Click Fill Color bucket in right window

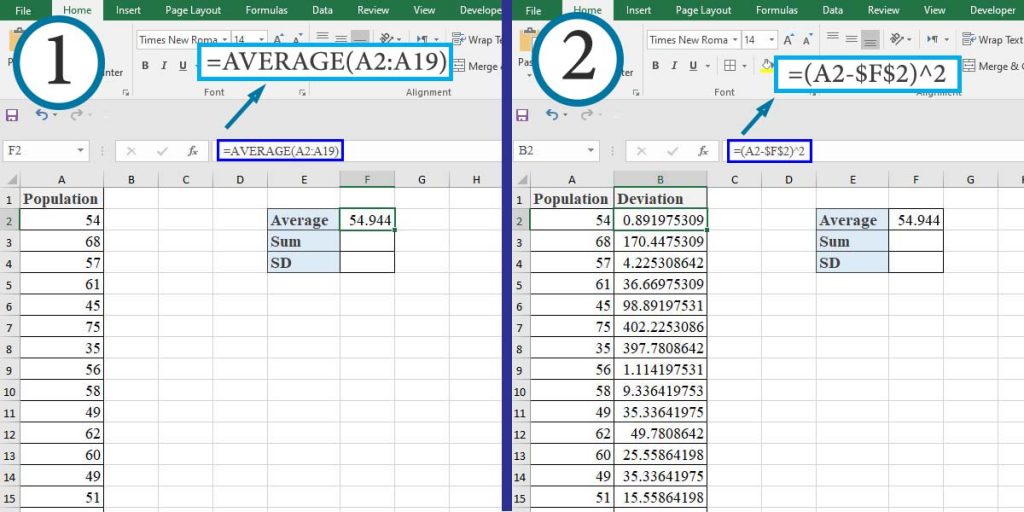(x=765, y=65)
